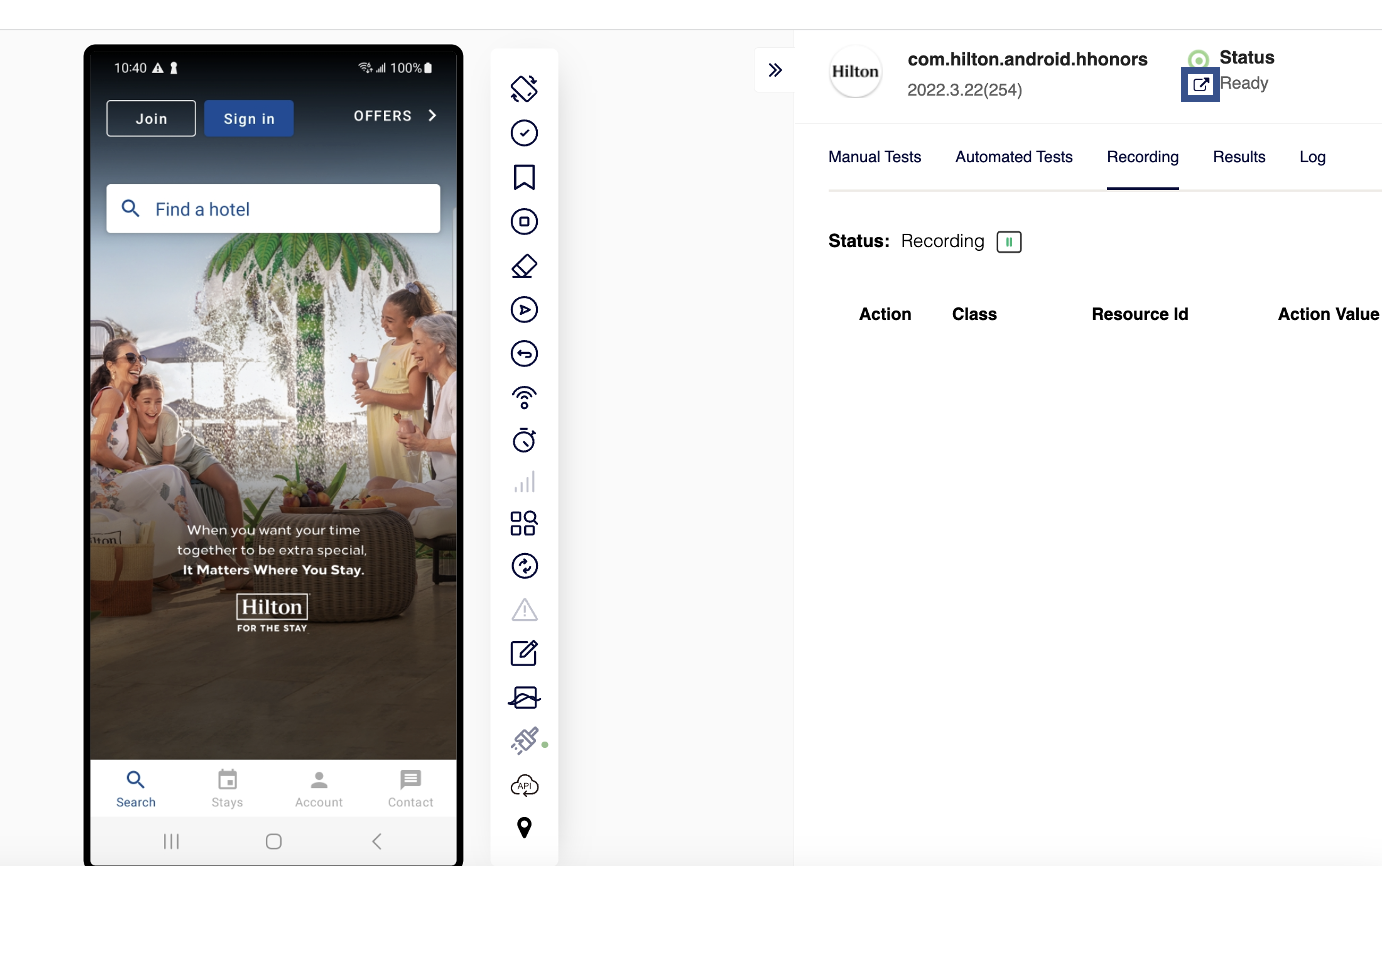This screenshot has width=1382, height=964.
Task: Open external link icon near Status
Action: click(x=1200, y=85)
